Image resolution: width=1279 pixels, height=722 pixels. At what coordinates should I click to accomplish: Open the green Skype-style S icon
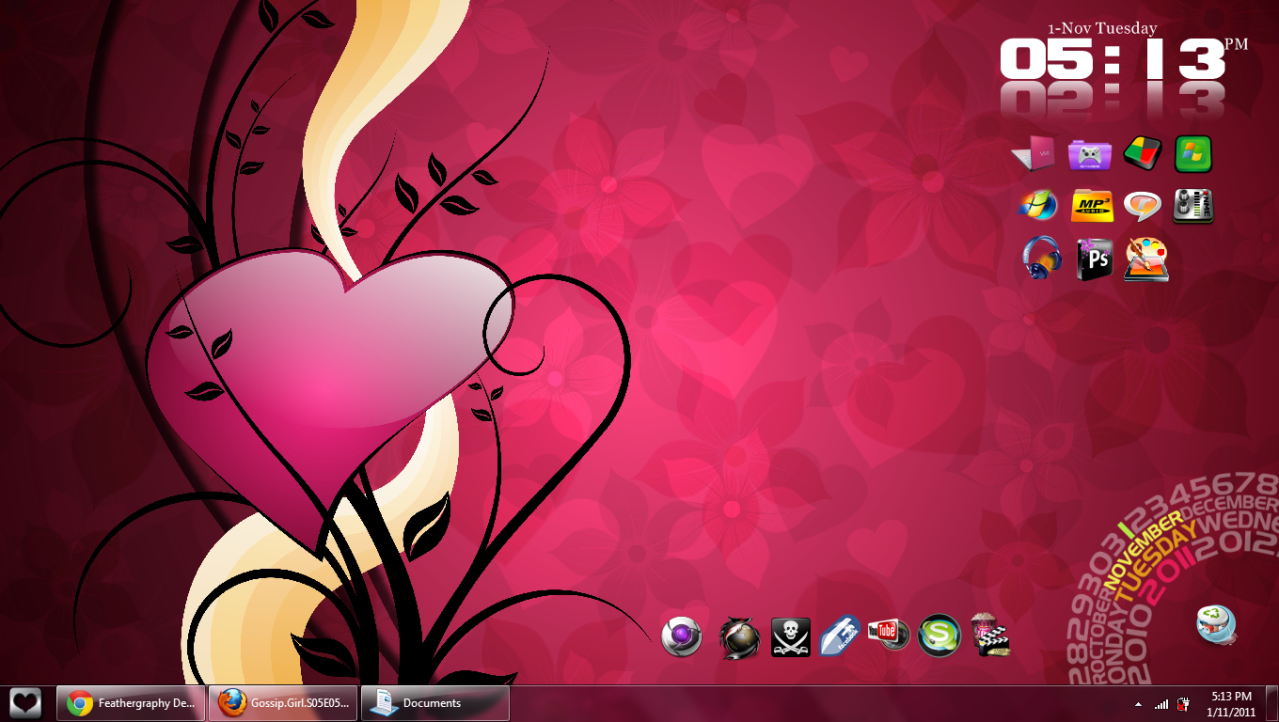939,636
